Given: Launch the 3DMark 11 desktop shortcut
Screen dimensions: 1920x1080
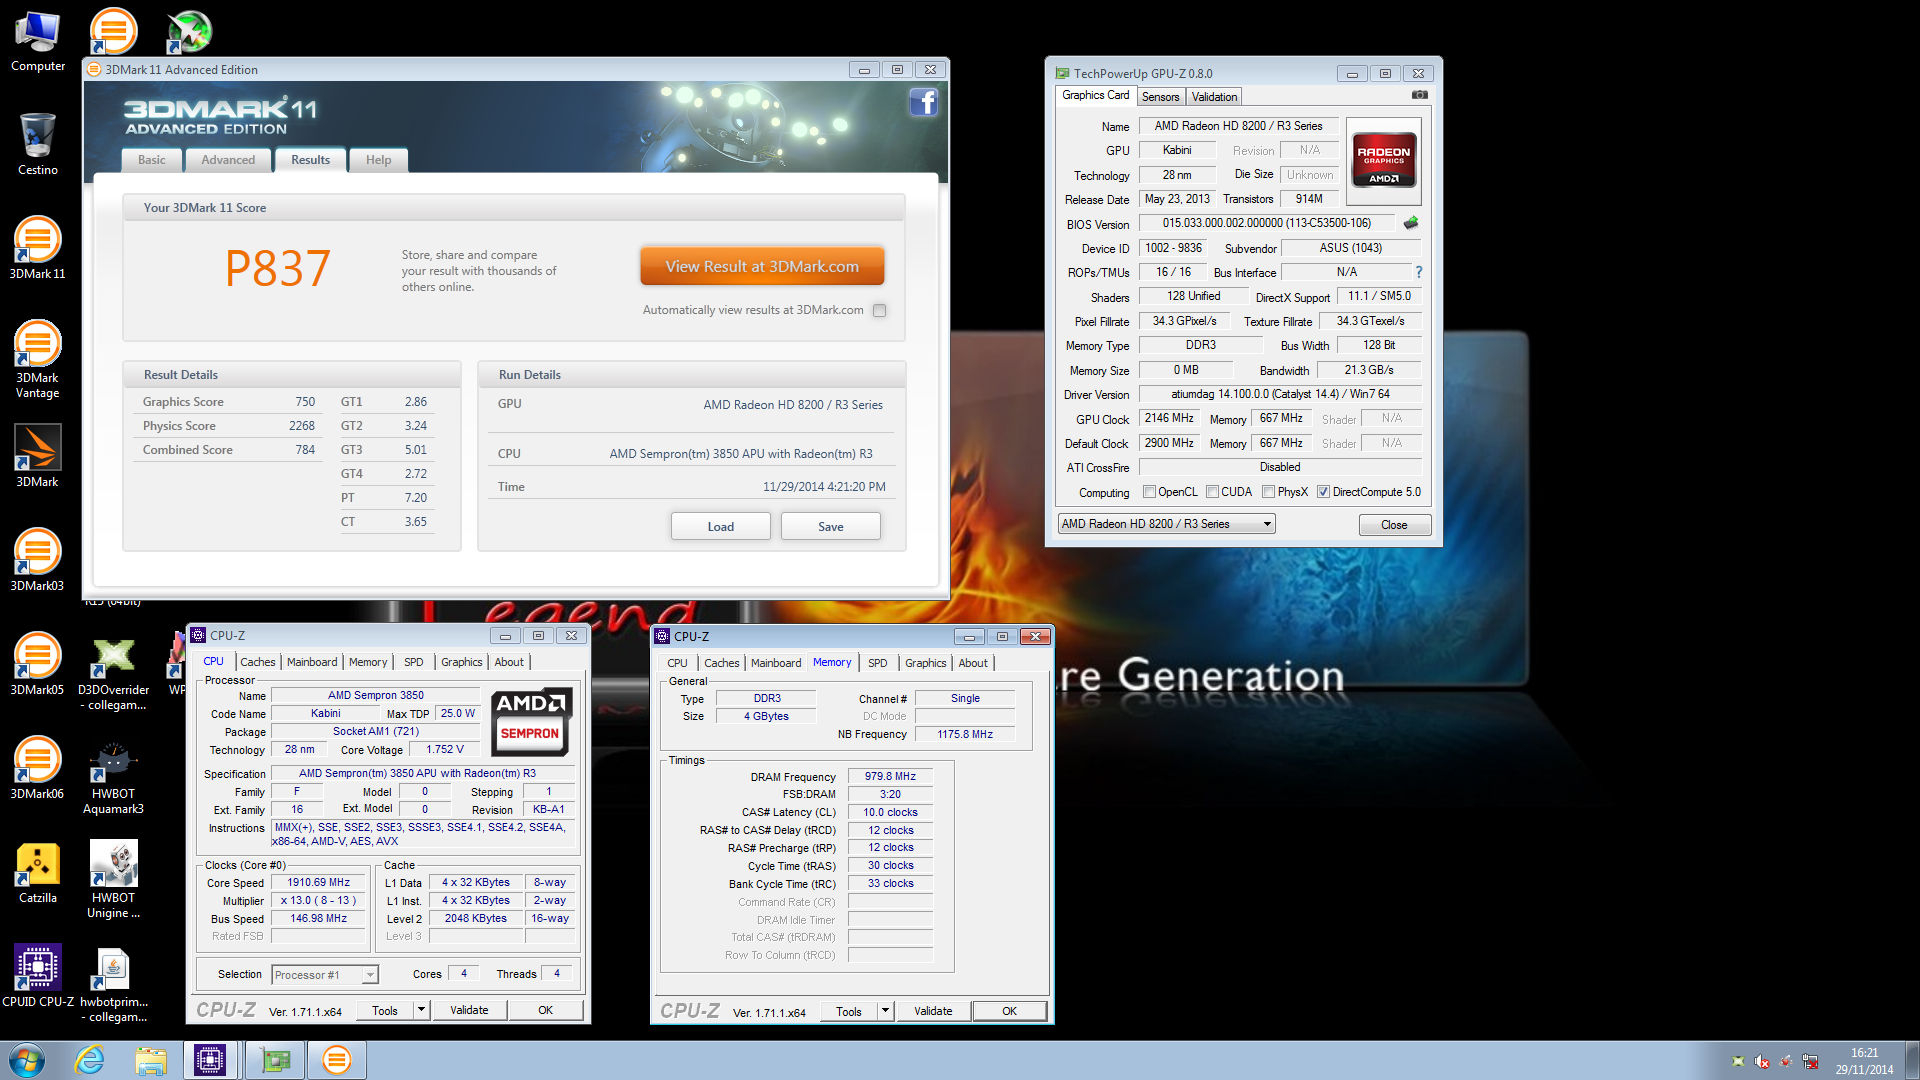Looking at the screenshot, I should 38,248.
